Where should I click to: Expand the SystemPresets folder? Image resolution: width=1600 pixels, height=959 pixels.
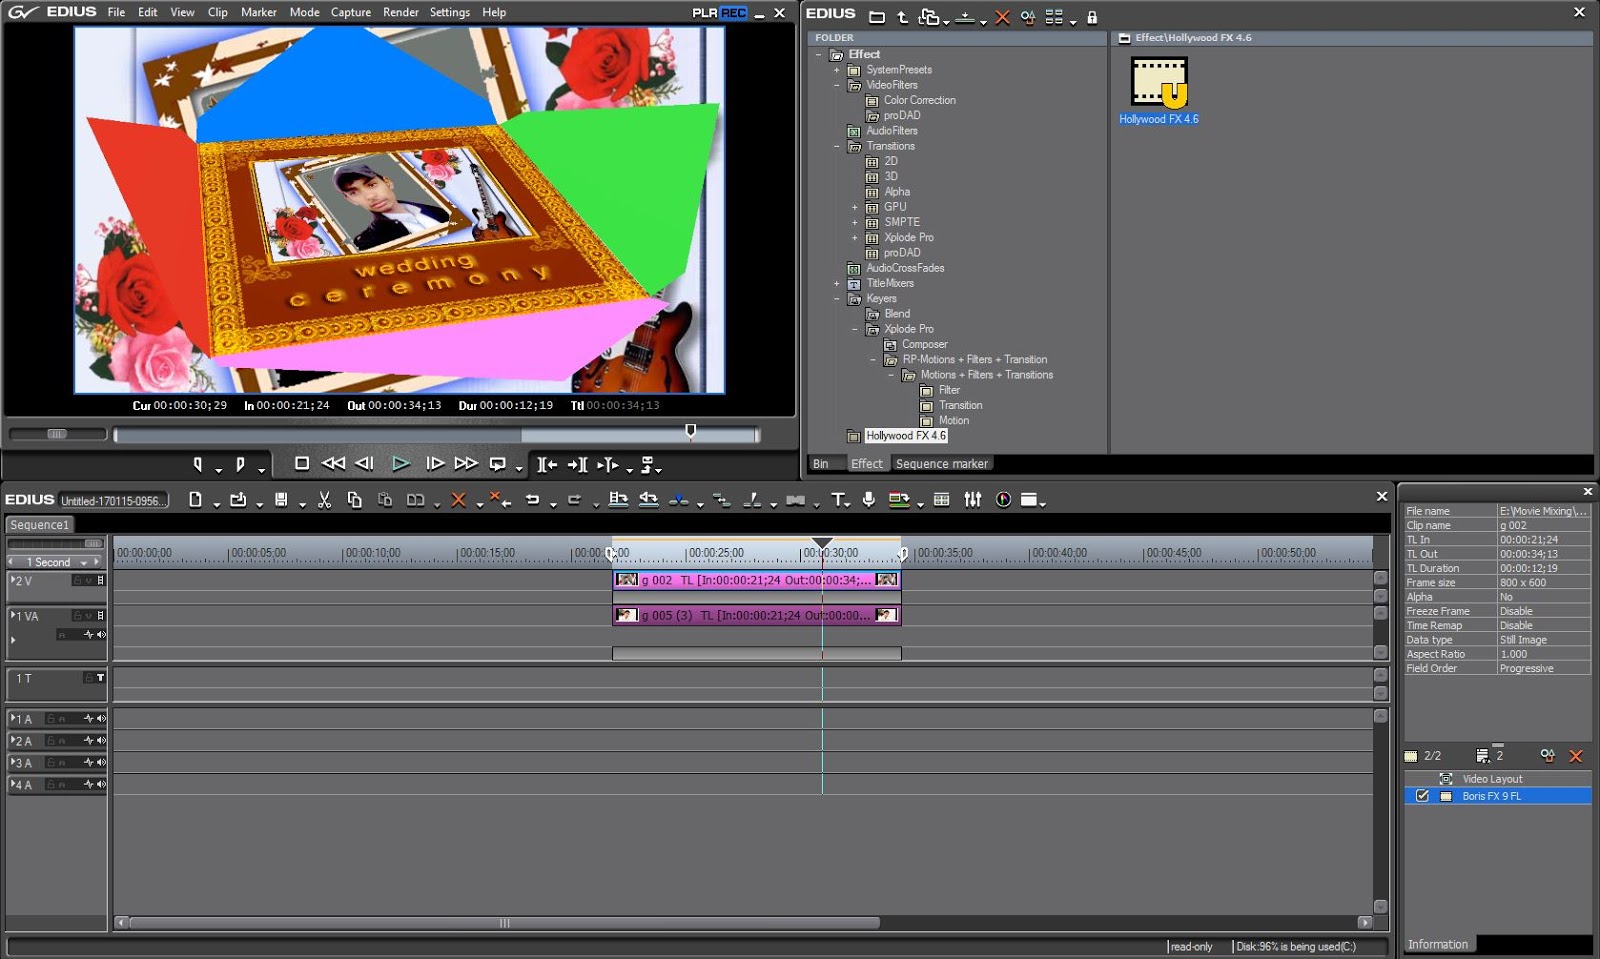[837, 70]
